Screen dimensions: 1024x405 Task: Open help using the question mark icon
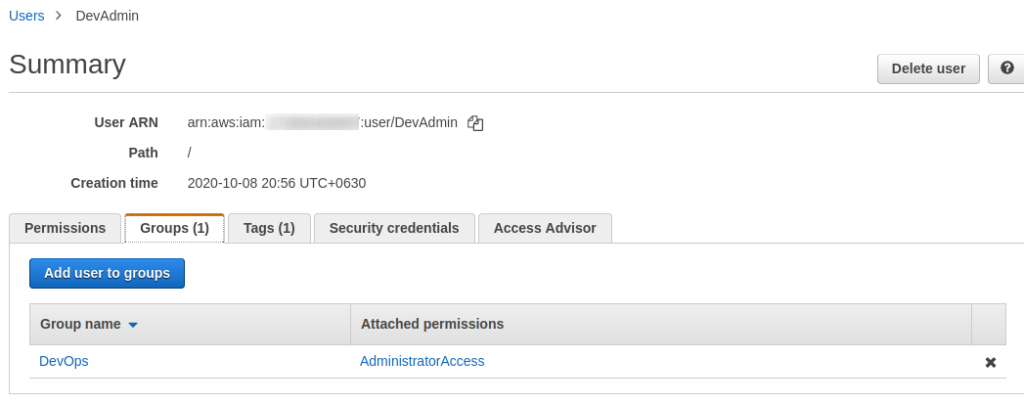pyautogui.click(x=1006, y=69)
